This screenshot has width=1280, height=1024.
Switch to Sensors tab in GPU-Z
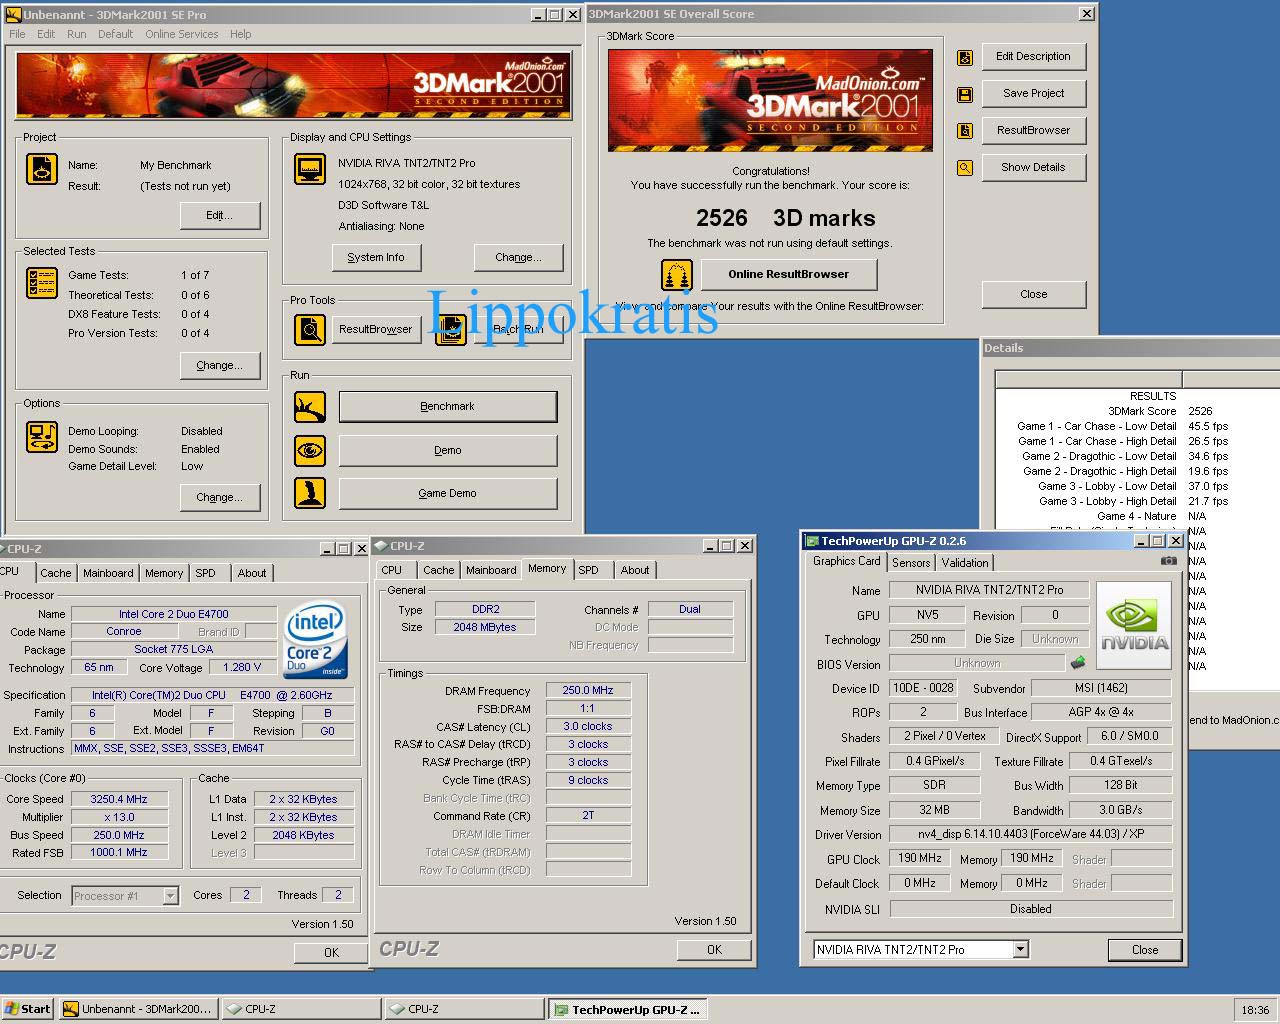coord(911,563)
